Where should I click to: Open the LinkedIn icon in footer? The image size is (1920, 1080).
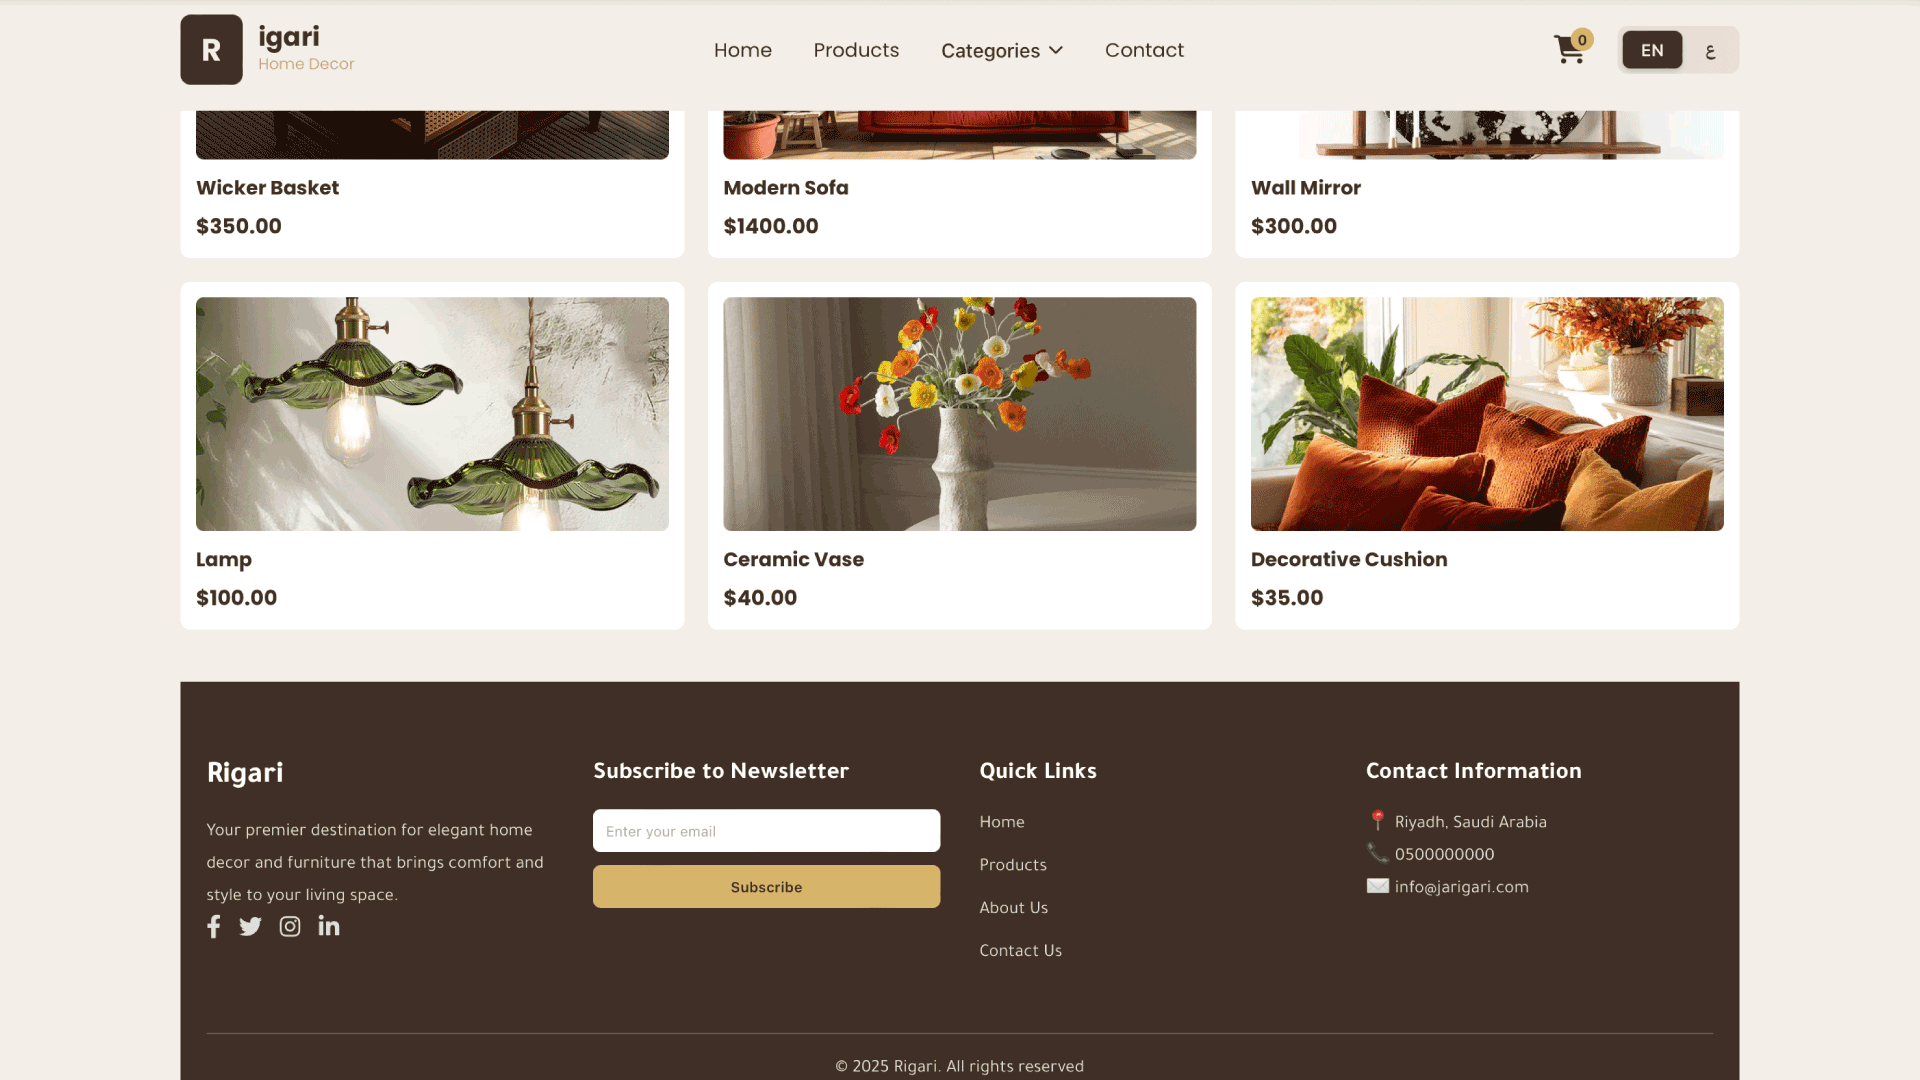click(x=329, y=925)
